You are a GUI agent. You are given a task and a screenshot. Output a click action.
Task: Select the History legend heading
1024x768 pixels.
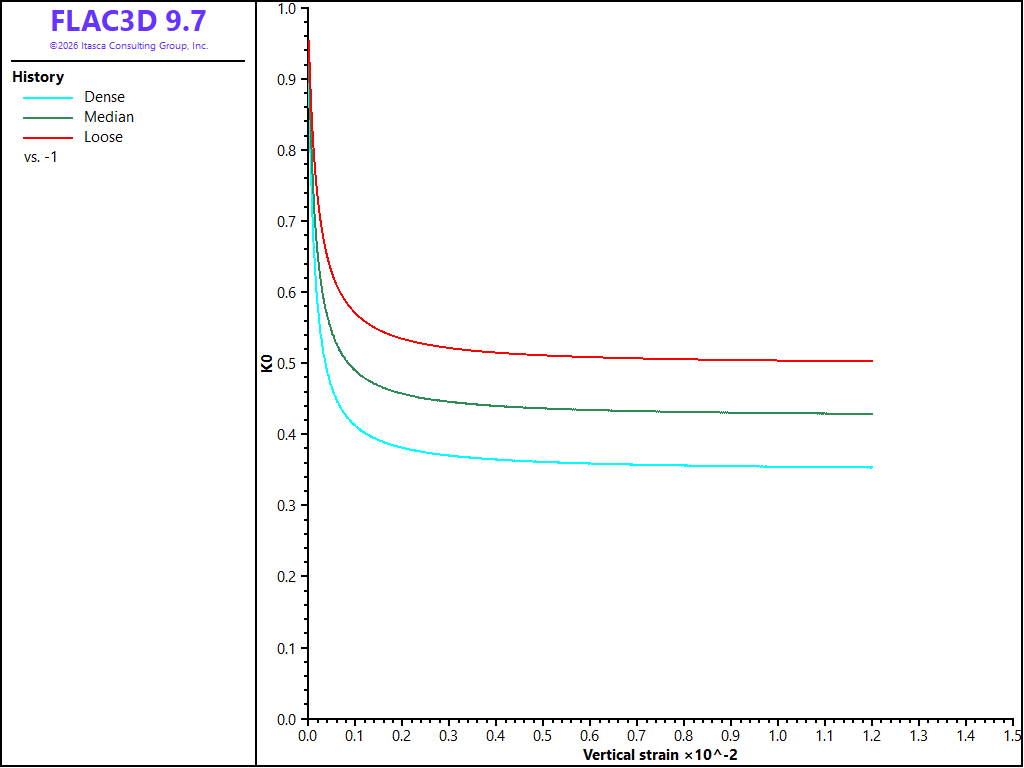[38, 77]
